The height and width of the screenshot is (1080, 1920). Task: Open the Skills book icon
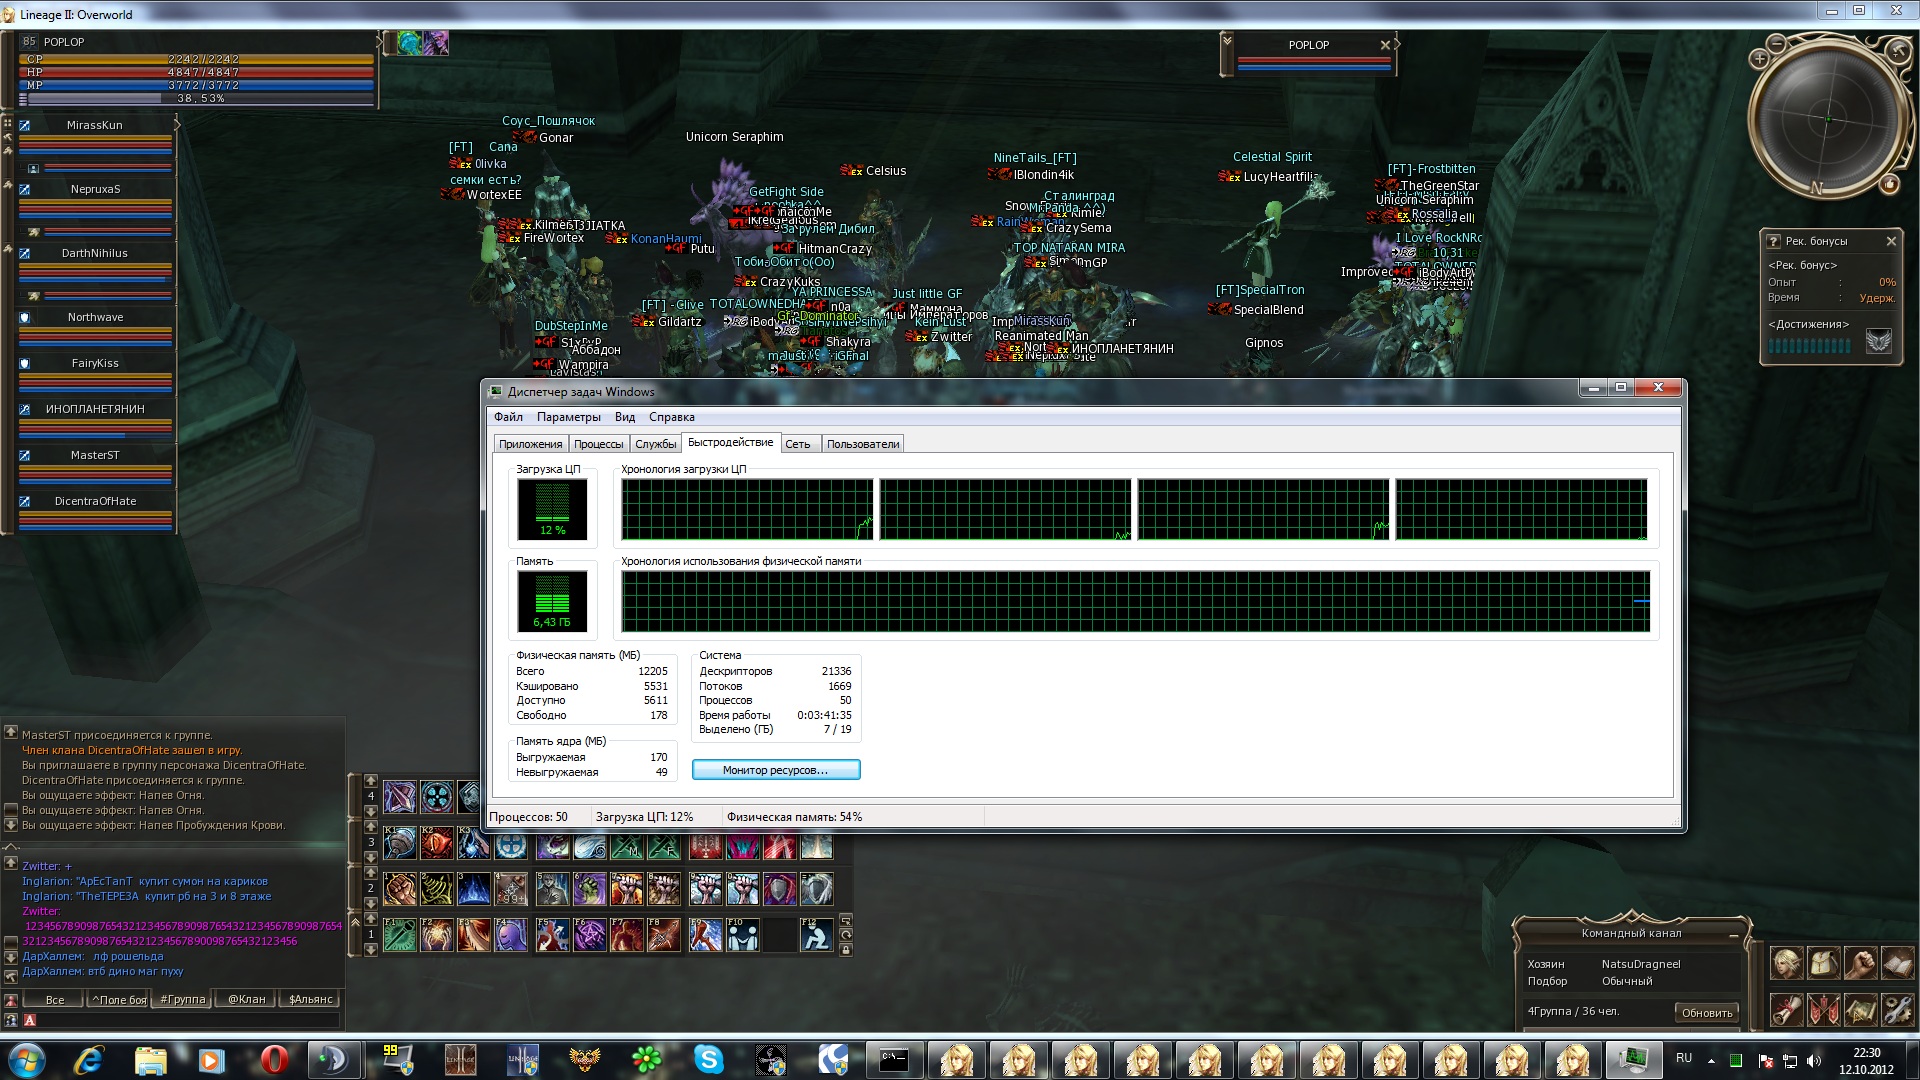pos(1898,963)
